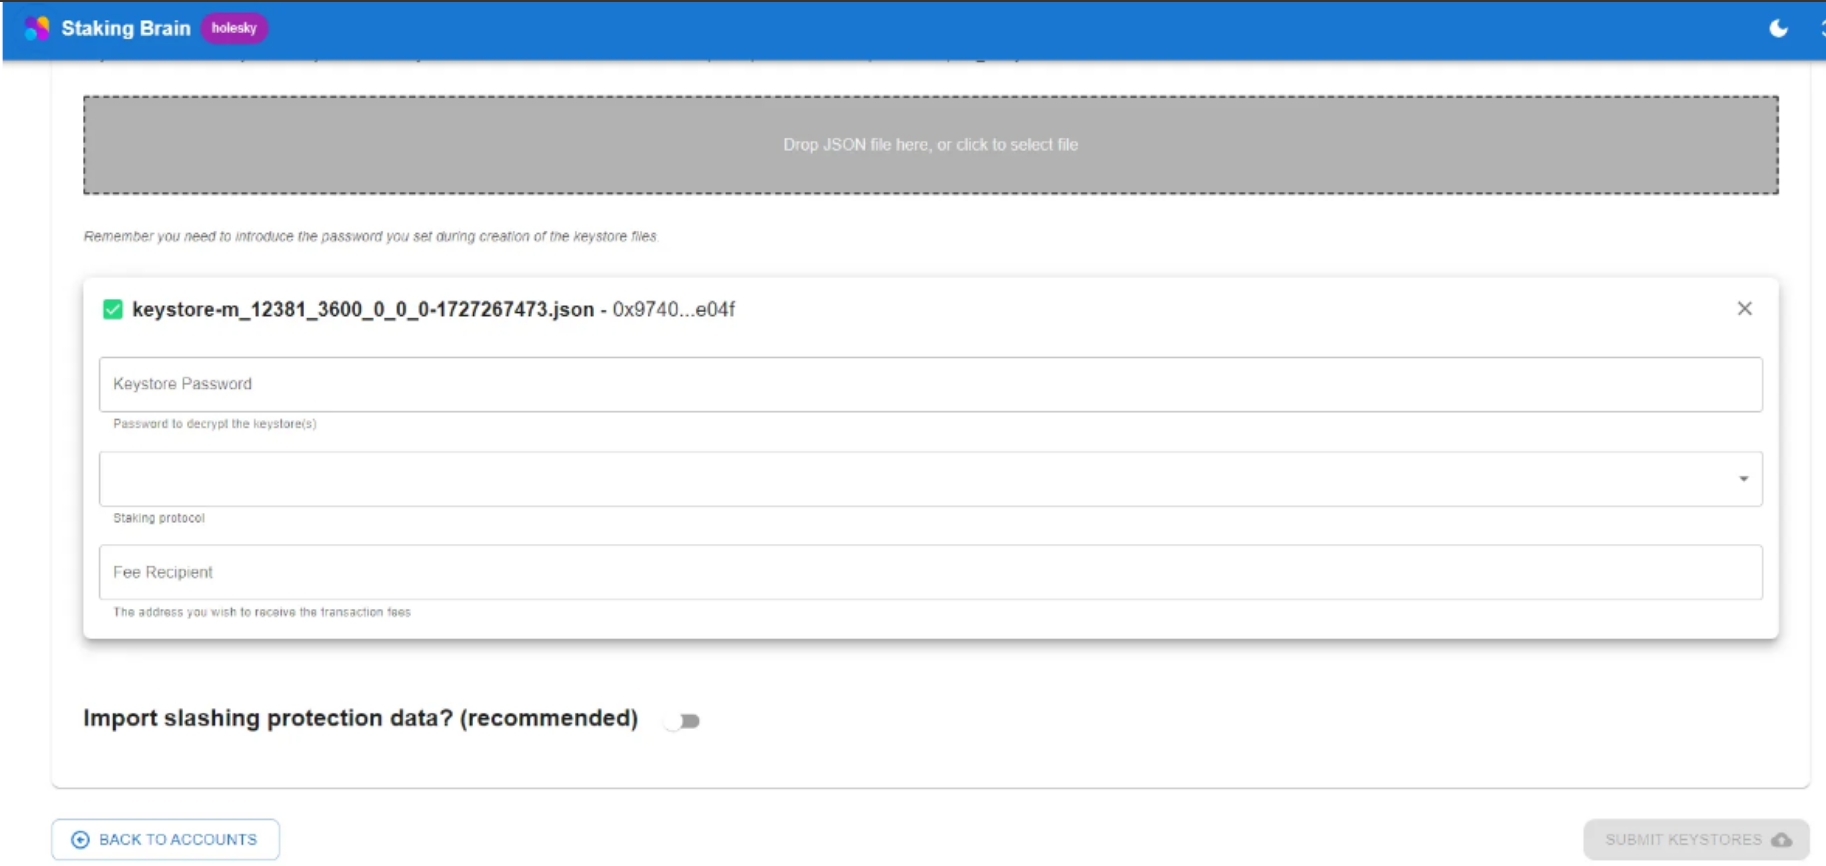Enable import slashing protection data toggle
This screenshot has width=1826, height=866.
(682, 721)
